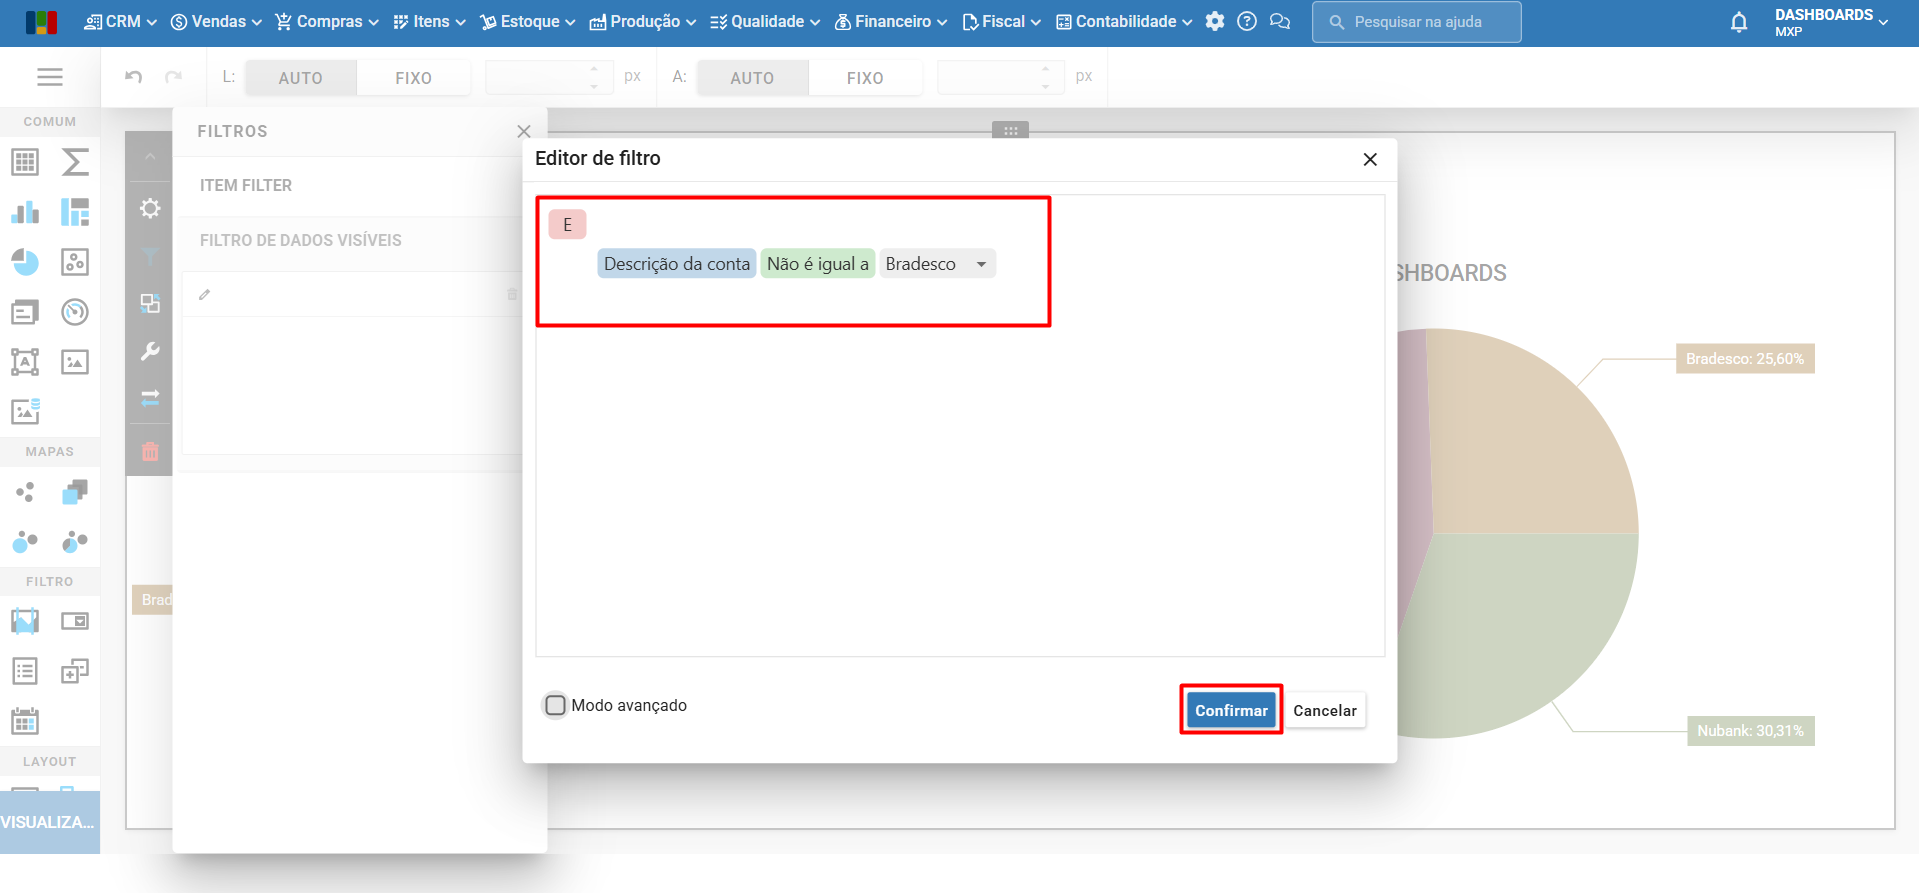The height and width of the screenshot is (893, 1919).
Task: Open the Itens menu
Action: coord(429,22)
